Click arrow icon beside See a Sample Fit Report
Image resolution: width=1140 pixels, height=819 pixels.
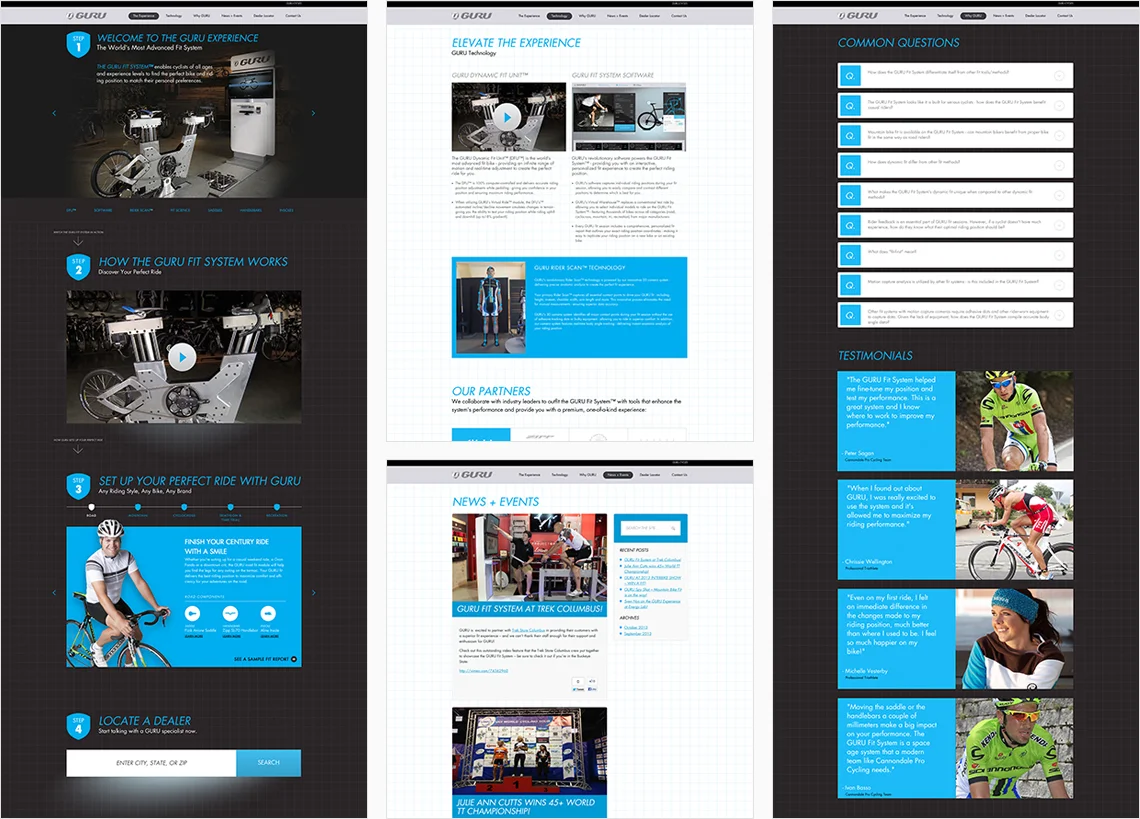pyautogui.click(x=294, y=659)
